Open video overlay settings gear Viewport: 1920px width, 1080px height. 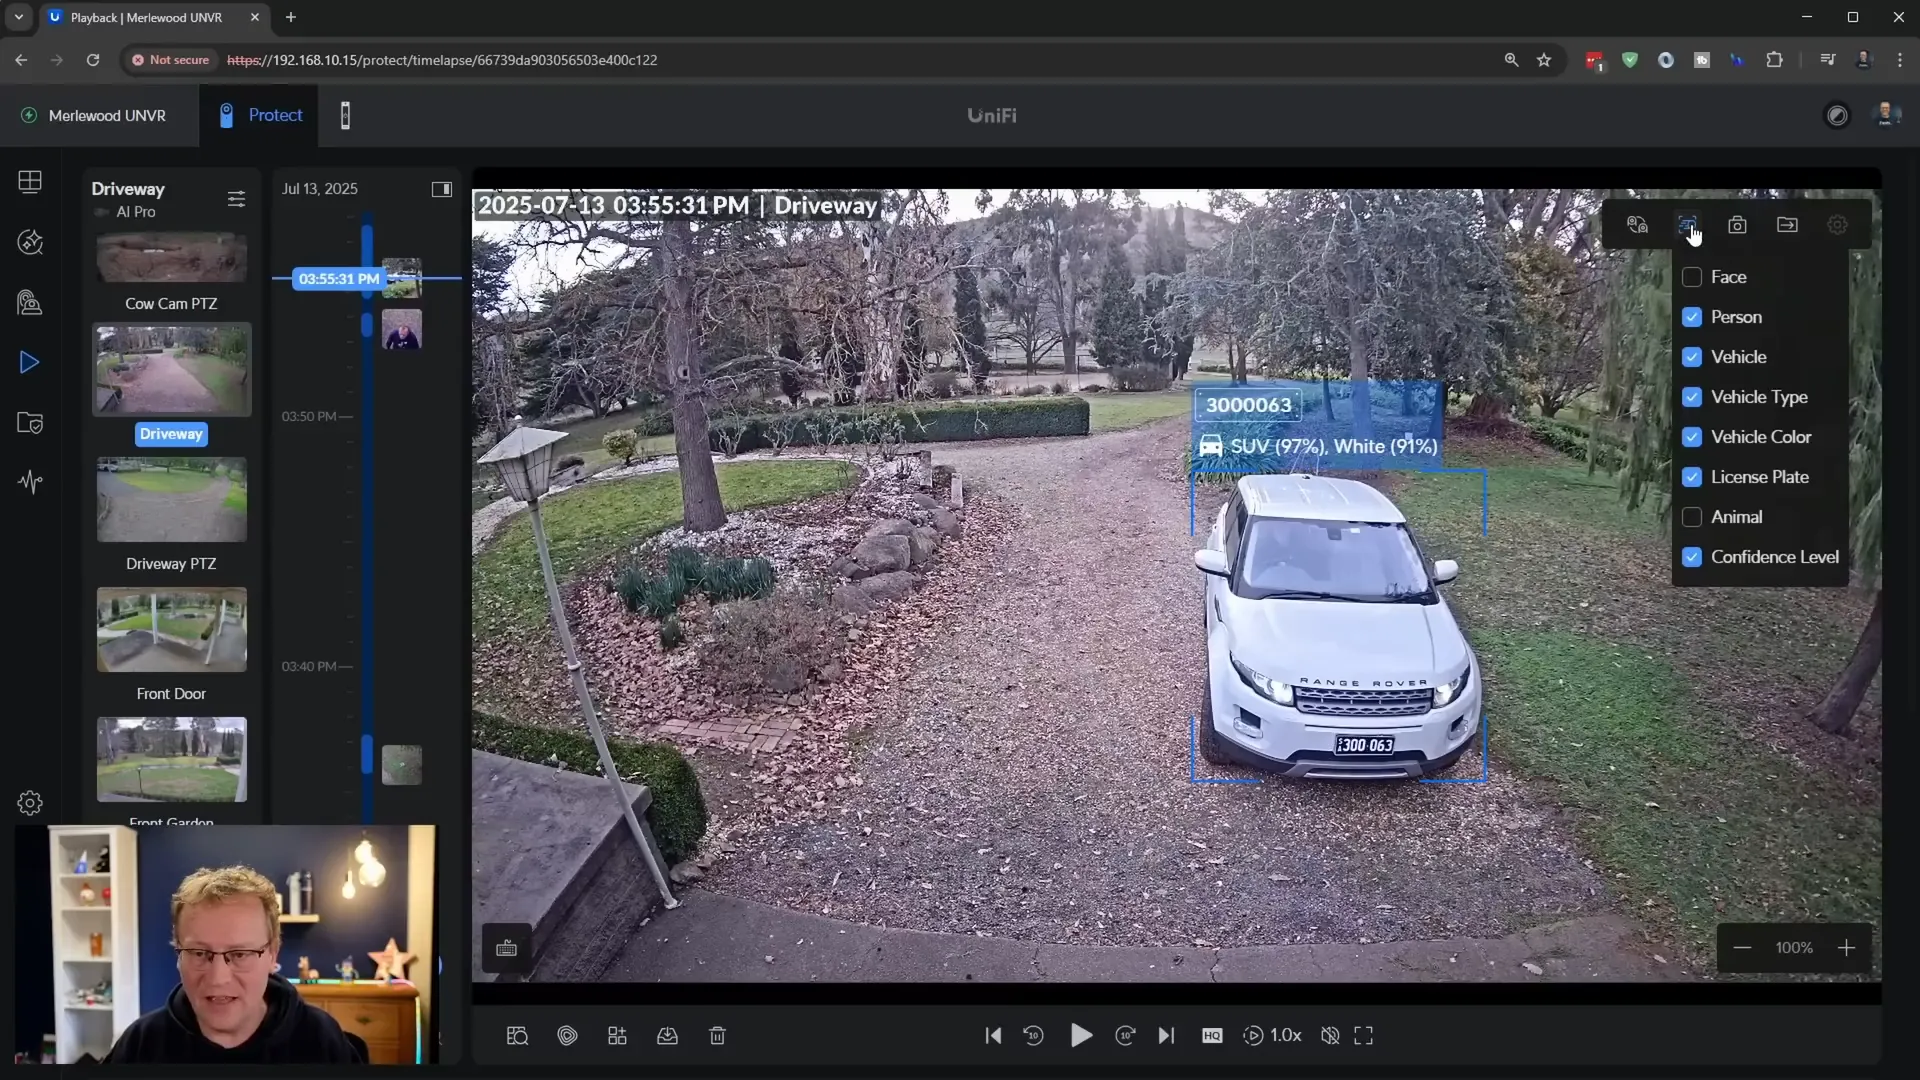pos(1837,225)
